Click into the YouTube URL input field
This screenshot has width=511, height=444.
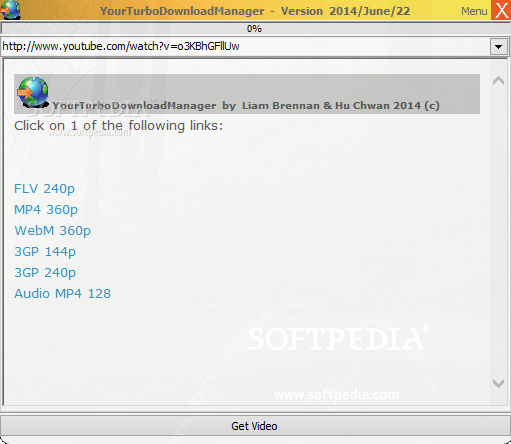(246, 47)
